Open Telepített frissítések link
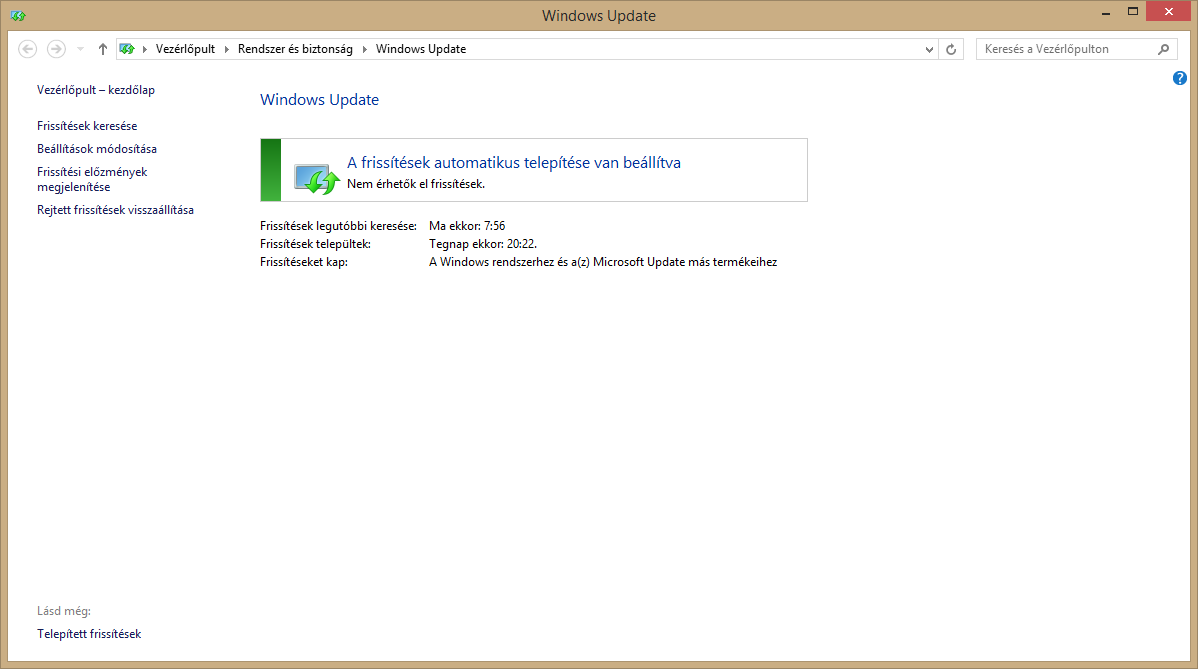The height and width of the screenshot is (669, 1198). click(x=89, y=634)
